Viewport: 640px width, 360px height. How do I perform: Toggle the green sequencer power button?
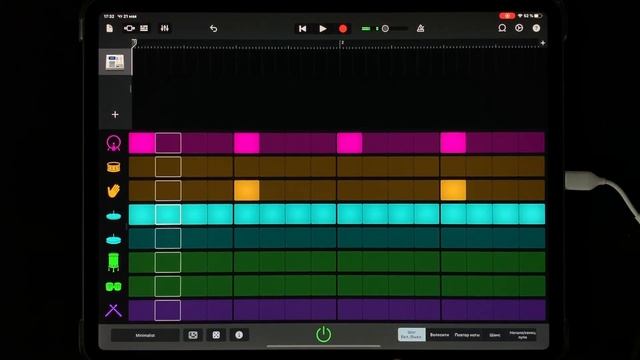pyautogui.click(x=324, y=335)
